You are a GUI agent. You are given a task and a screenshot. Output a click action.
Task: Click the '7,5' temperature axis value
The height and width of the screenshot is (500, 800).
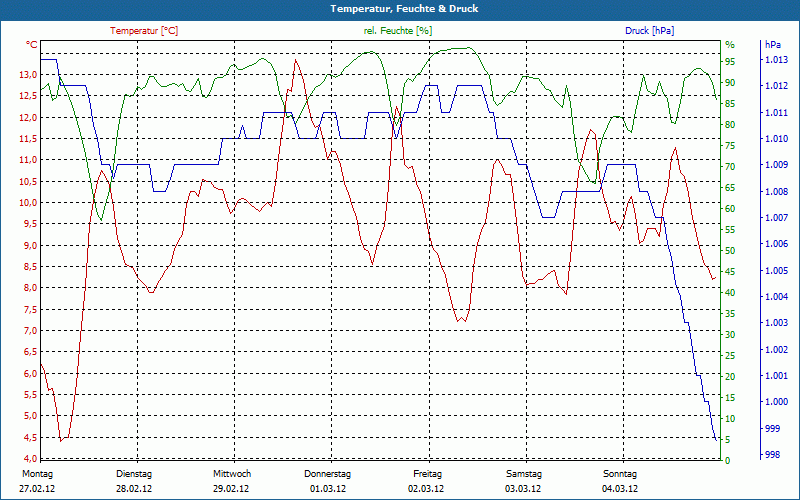pyautogui.click(x=31, y=309)
